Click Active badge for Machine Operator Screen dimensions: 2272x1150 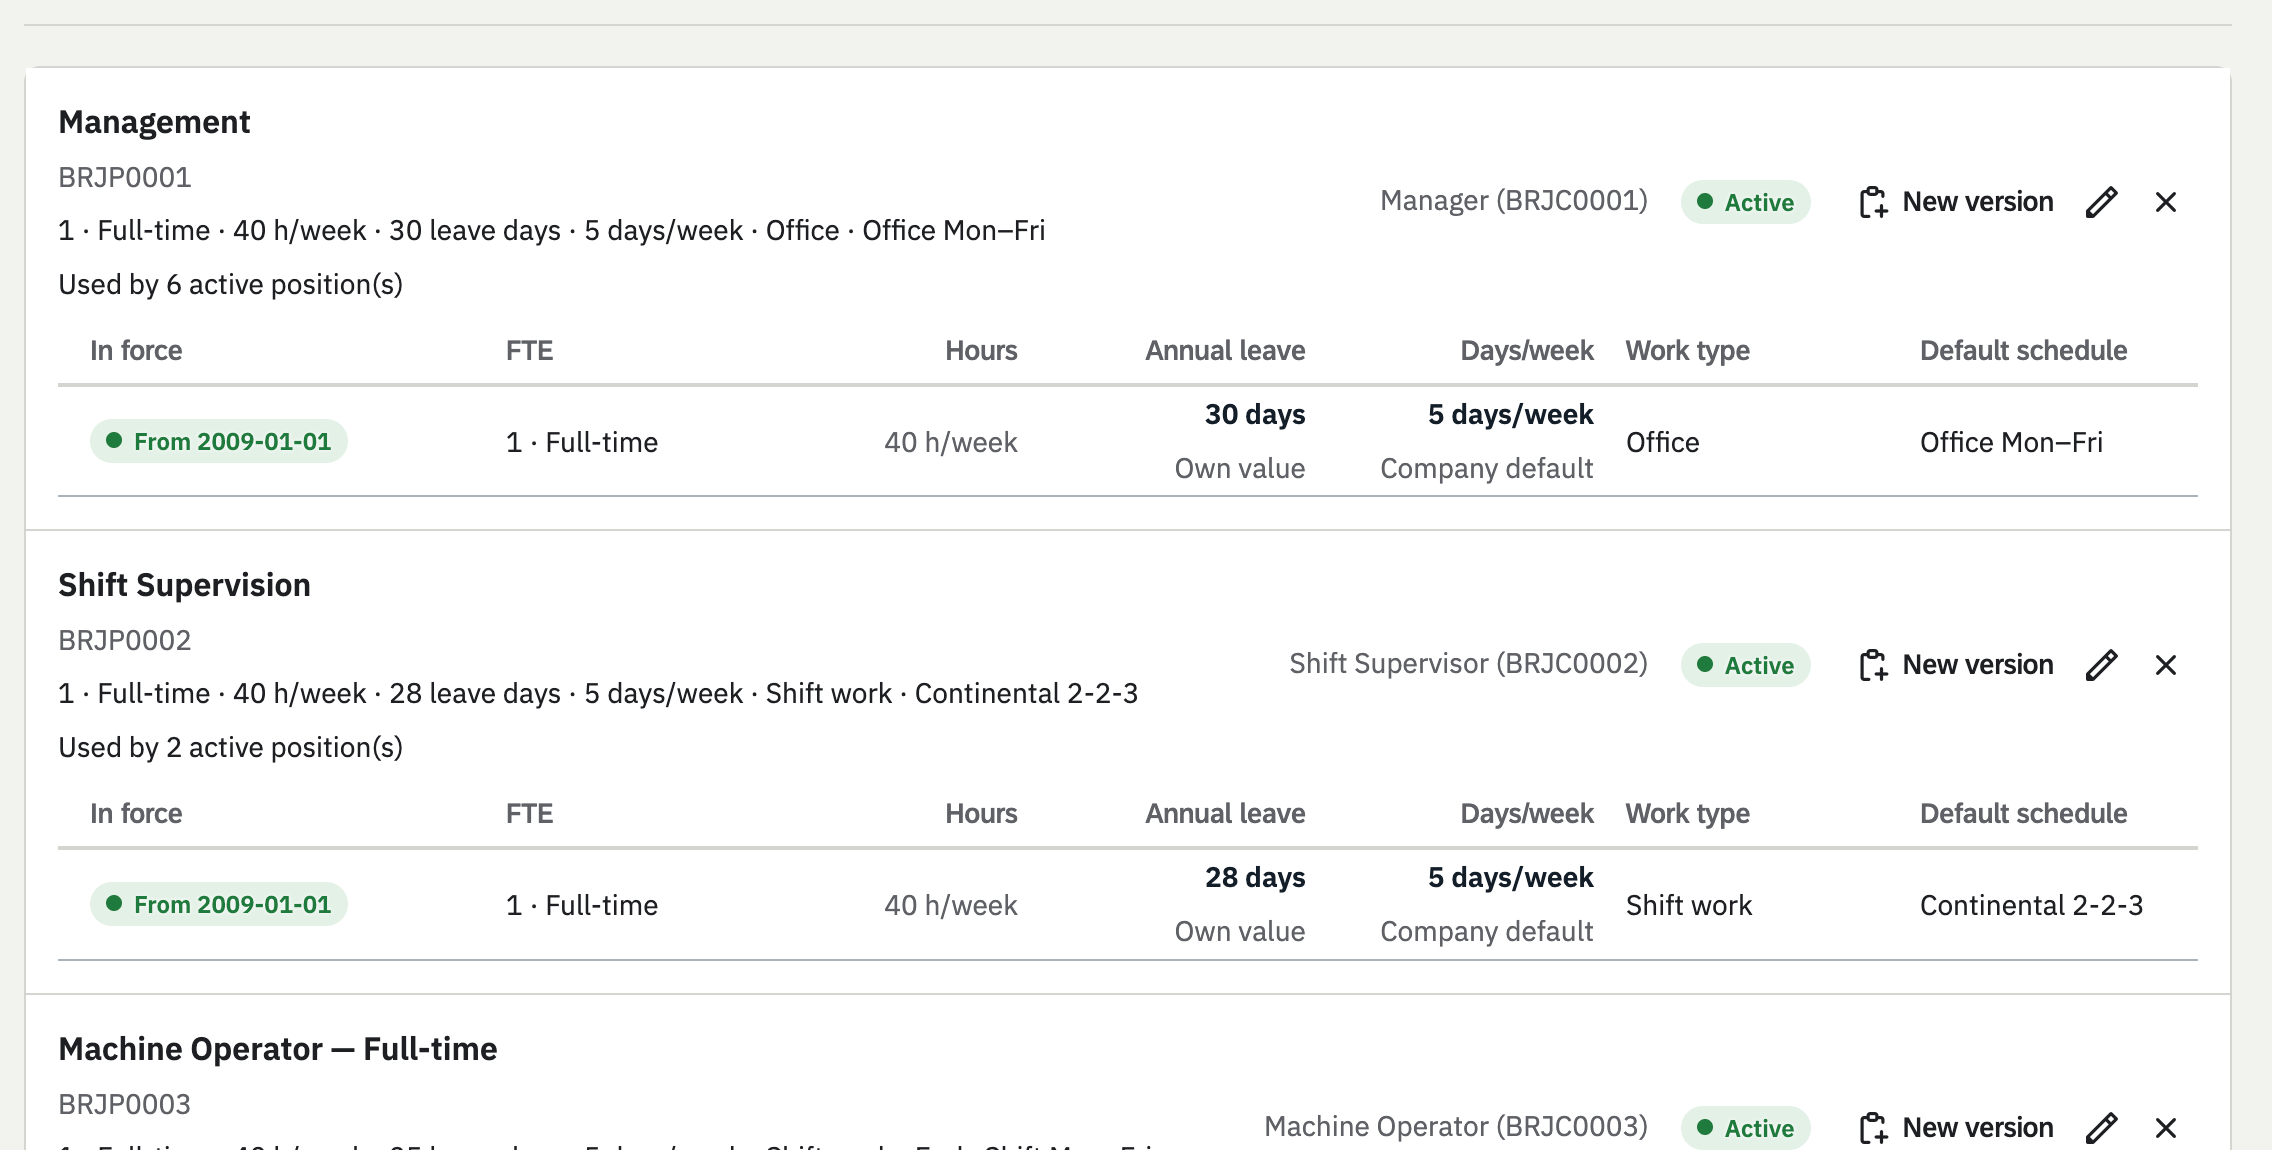pos(1745,1128)
